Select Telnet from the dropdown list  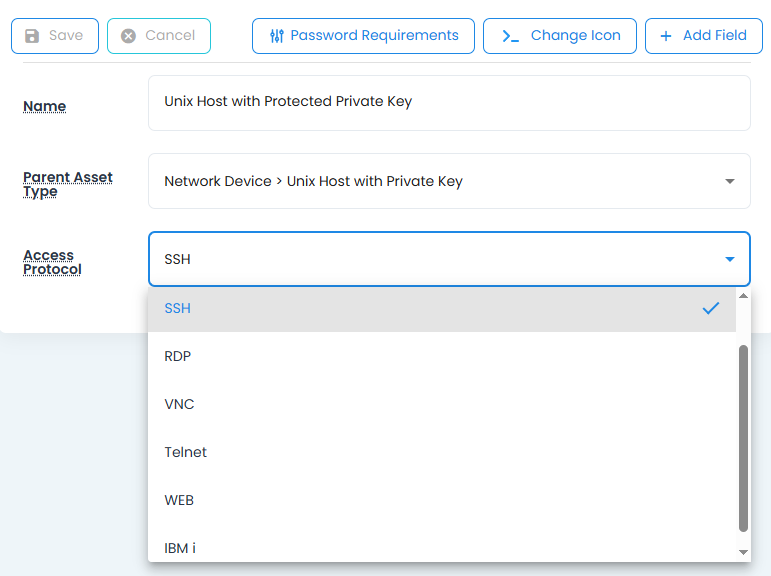point(186,452)
